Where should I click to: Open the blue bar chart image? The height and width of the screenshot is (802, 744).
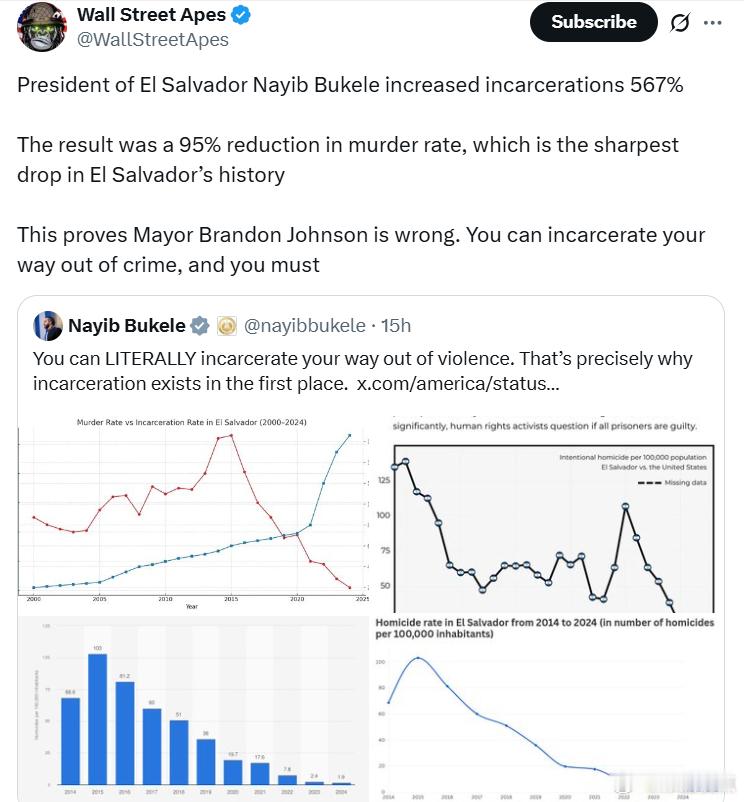pos(192,708)
